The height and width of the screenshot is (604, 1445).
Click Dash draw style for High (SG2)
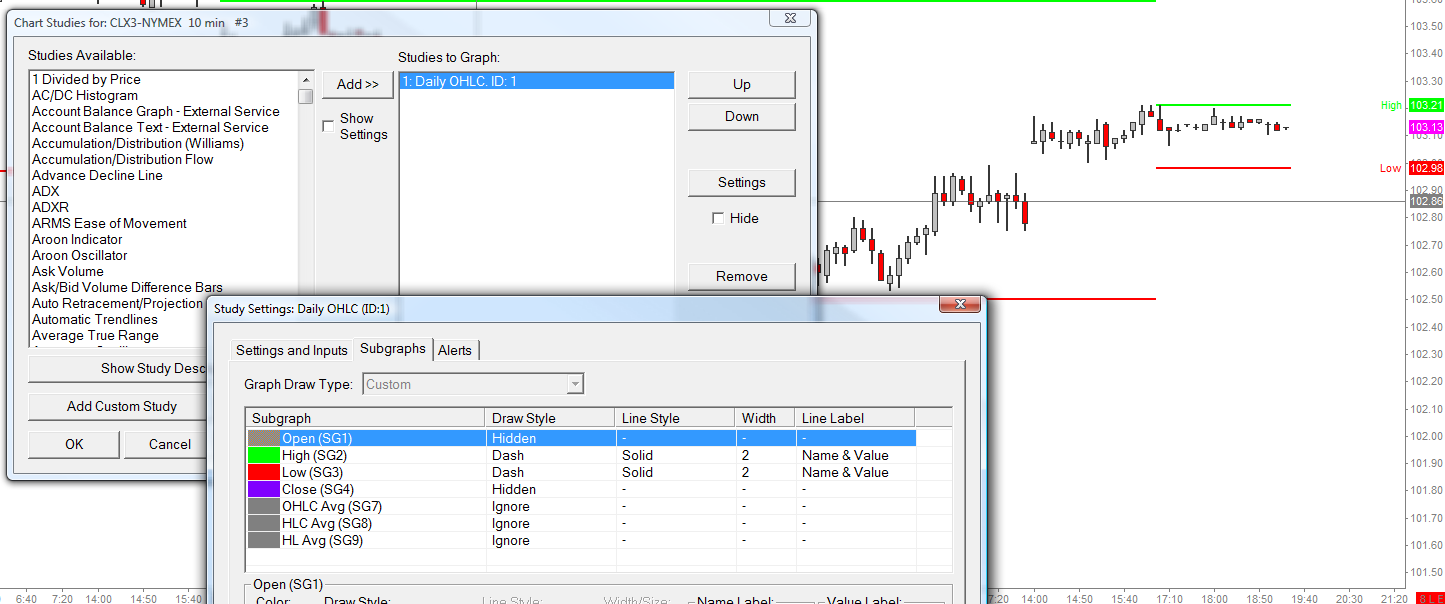pyautogui.click(x=508, y=455)
